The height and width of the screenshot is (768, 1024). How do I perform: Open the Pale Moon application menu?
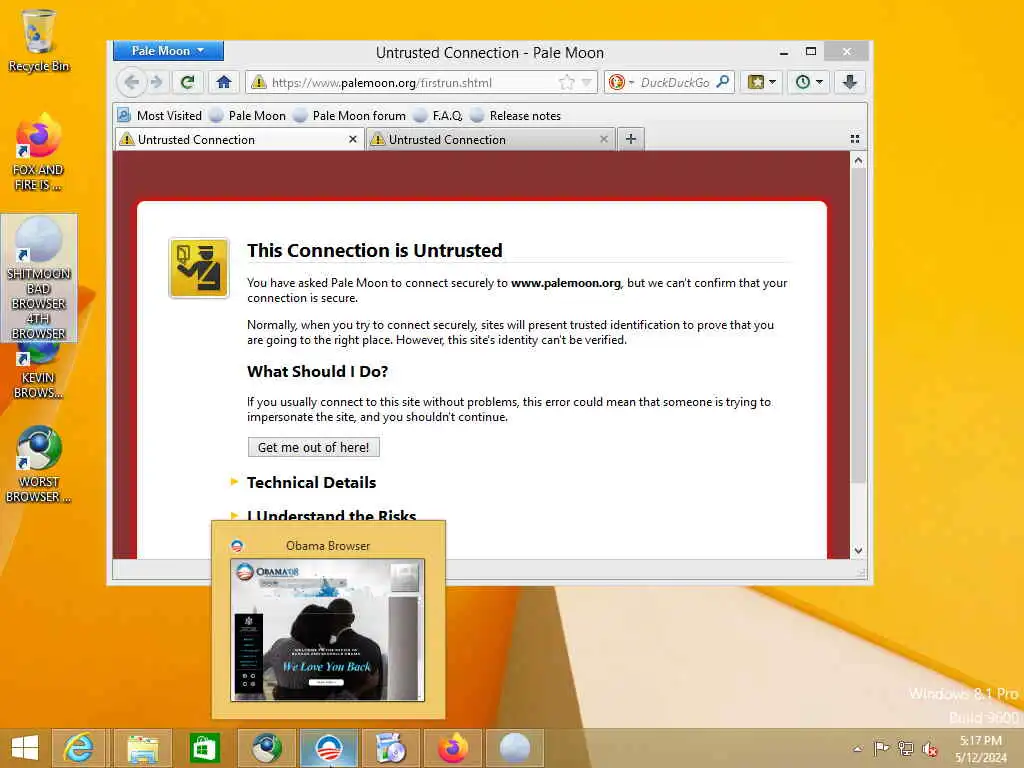click(168, 50)
